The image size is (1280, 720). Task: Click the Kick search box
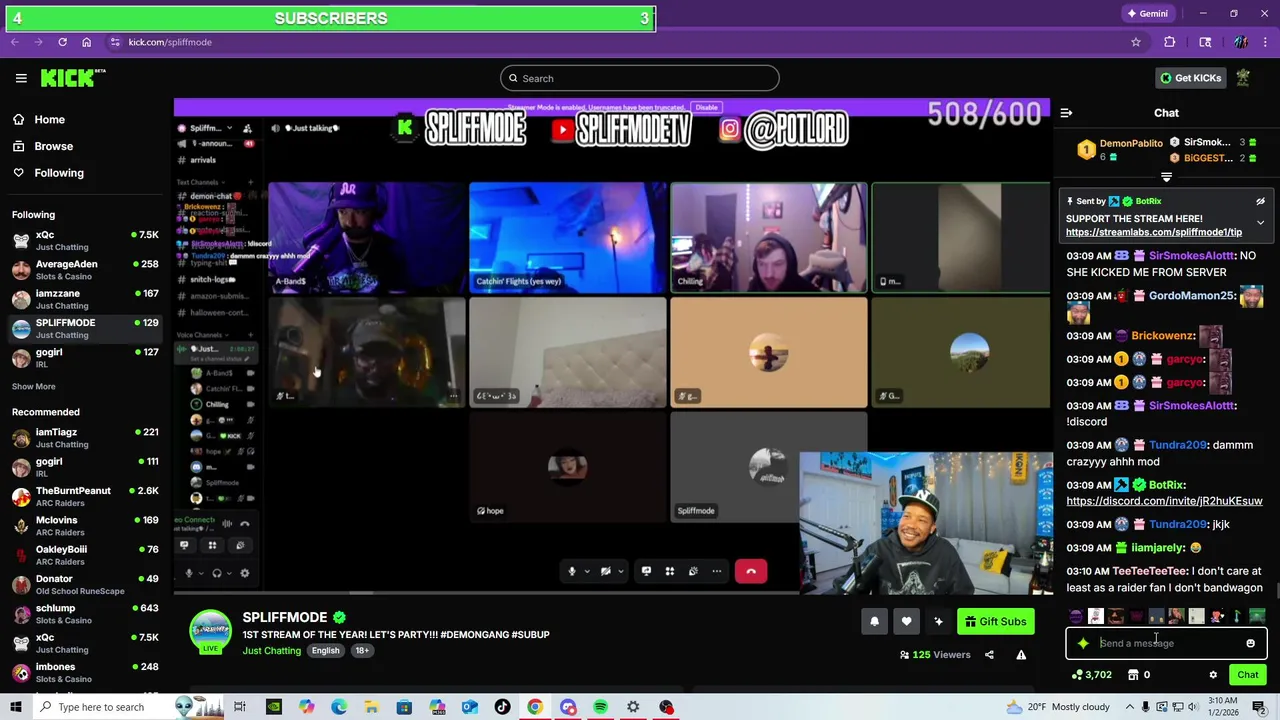[640, 78]
